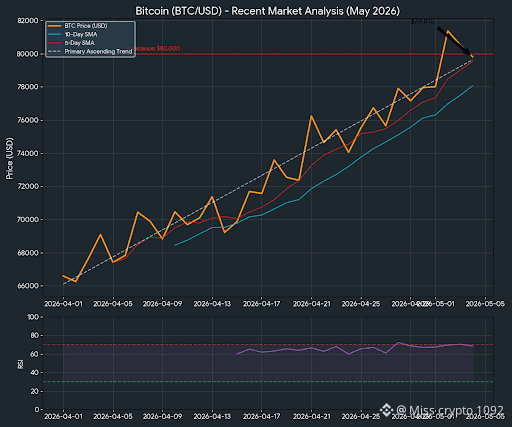The image size is (512, 427).
Task: Click the 60 tick on the RSI axis
Action: point(35,354)
